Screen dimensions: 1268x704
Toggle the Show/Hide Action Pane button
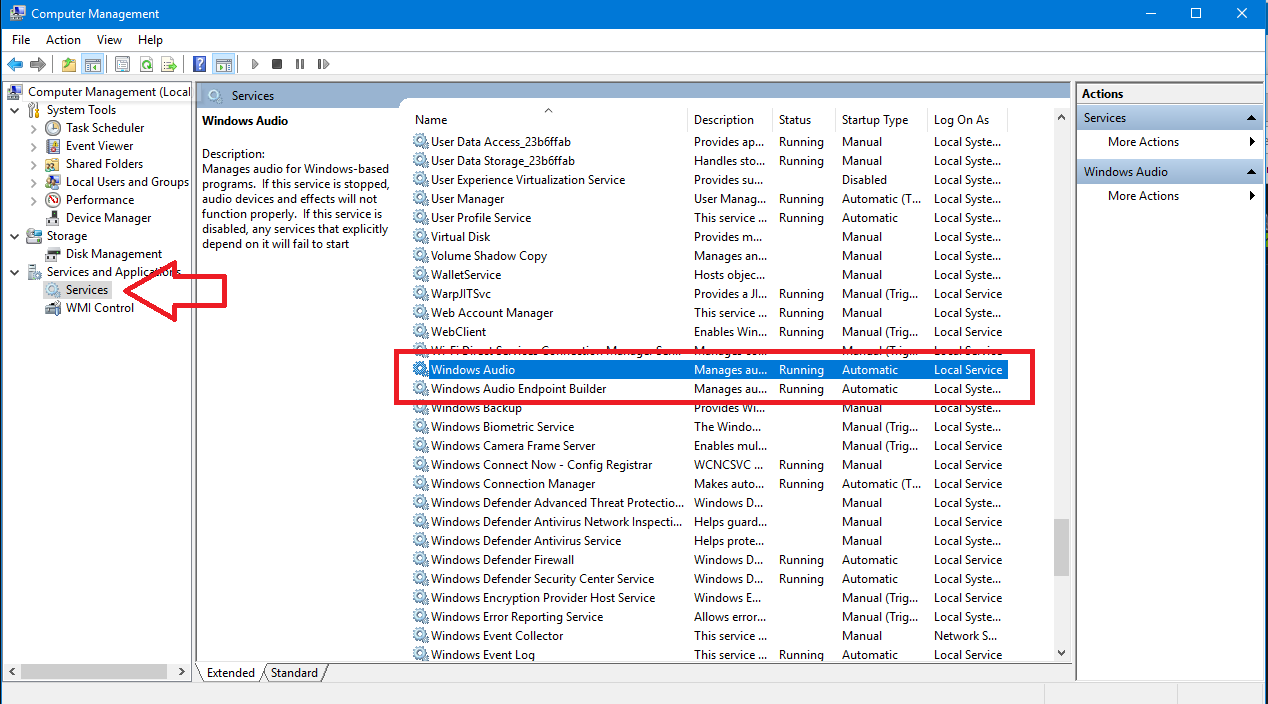[x=224, y=64]
